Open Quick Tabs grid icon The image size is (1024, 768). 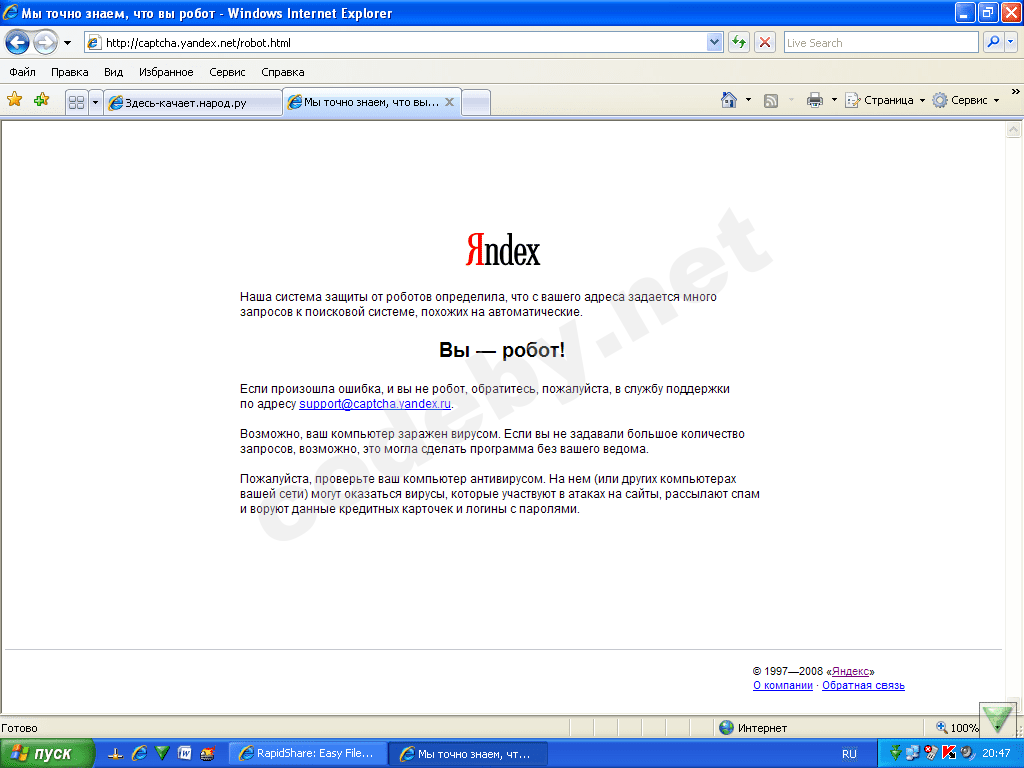(76, 102)
